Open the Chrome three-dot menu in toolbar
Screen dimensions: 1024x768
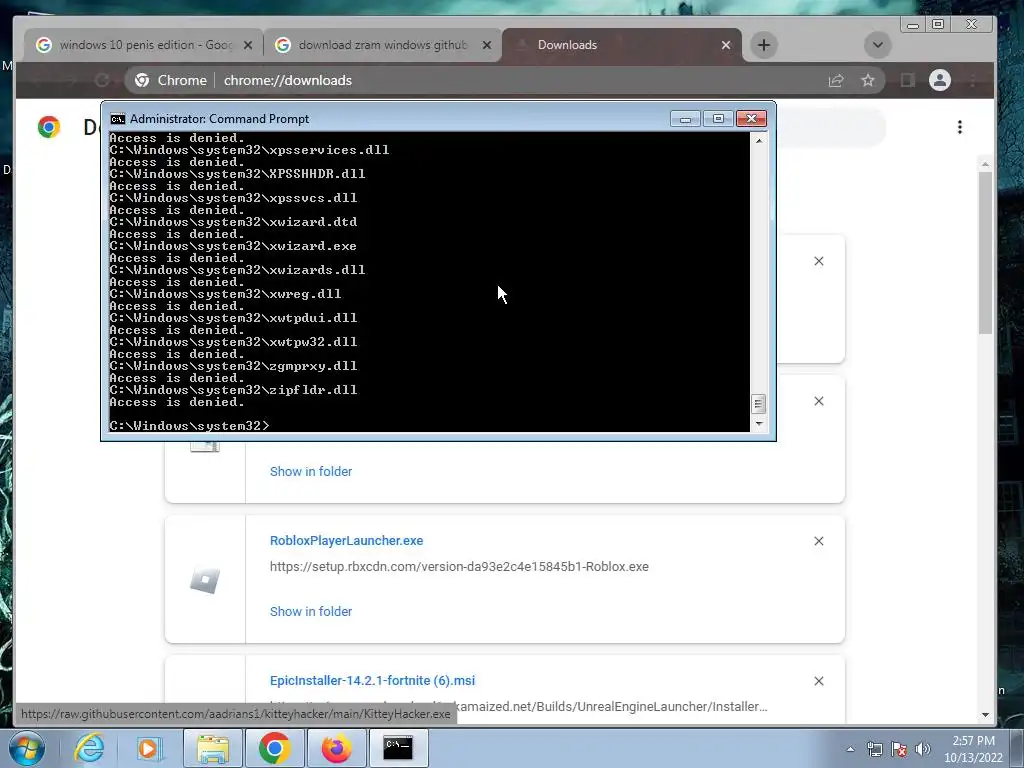(x=973, y=80)
